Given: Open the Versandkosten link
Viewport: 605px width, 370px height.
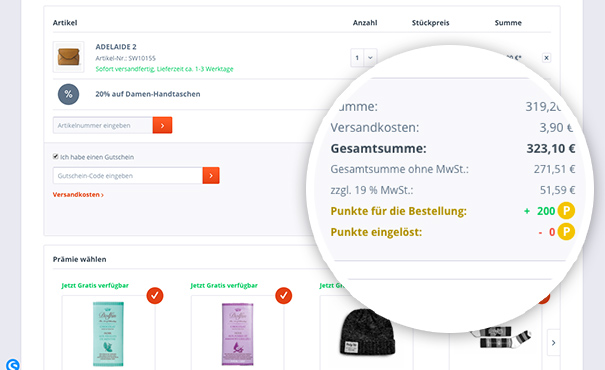Looking at the screenshot, I should pos(78,195).
